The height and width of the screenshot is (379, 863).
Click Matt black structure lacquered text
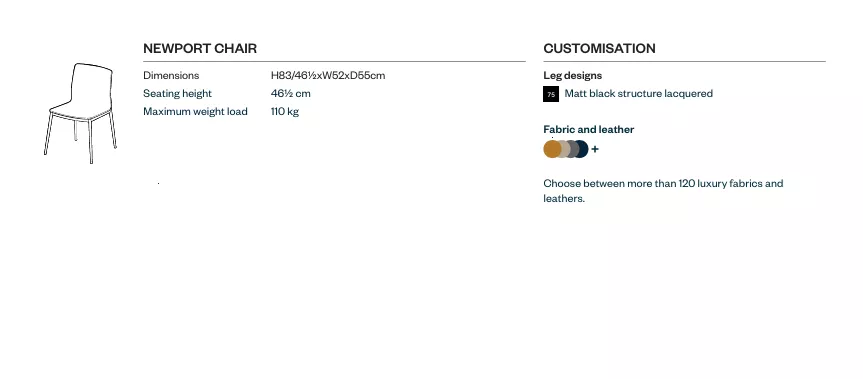click(x=638, y=94)
